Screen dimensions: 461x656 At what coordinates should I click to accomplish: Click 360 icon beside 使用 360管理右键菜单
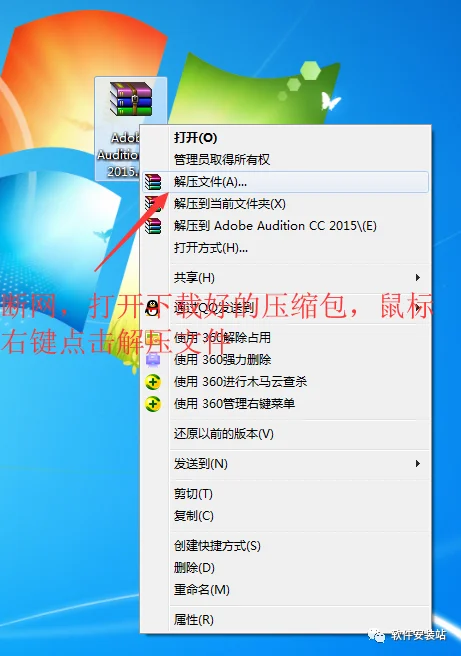pos(153,404)
